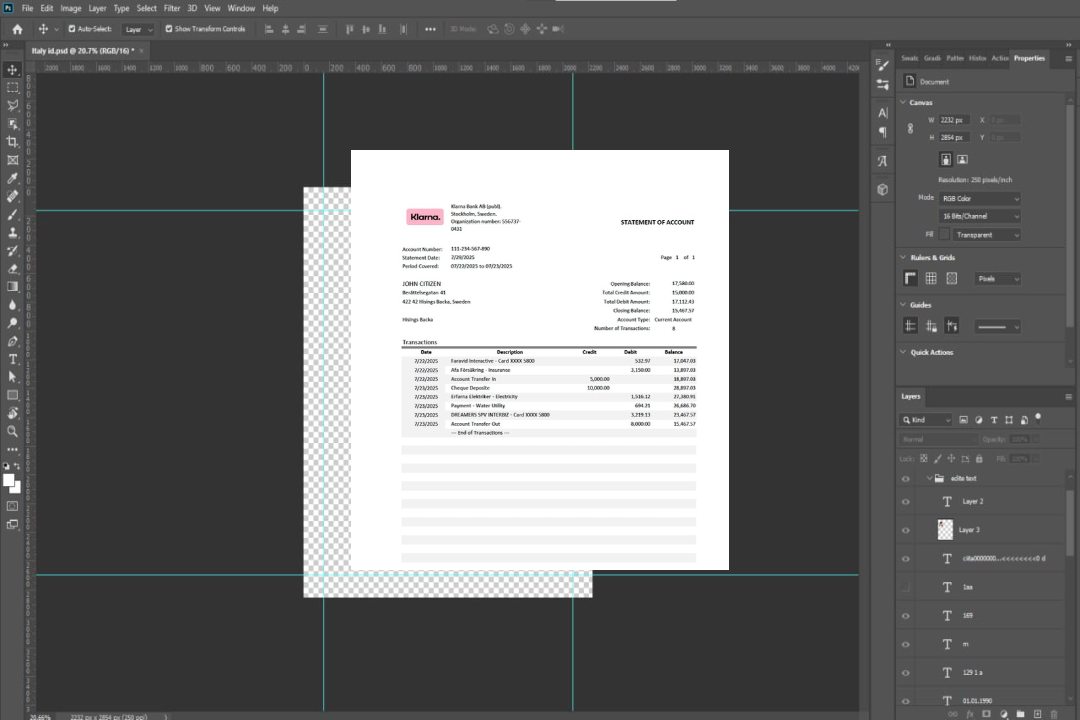Click the Create new group folder icon

(x=1020, y=714)
